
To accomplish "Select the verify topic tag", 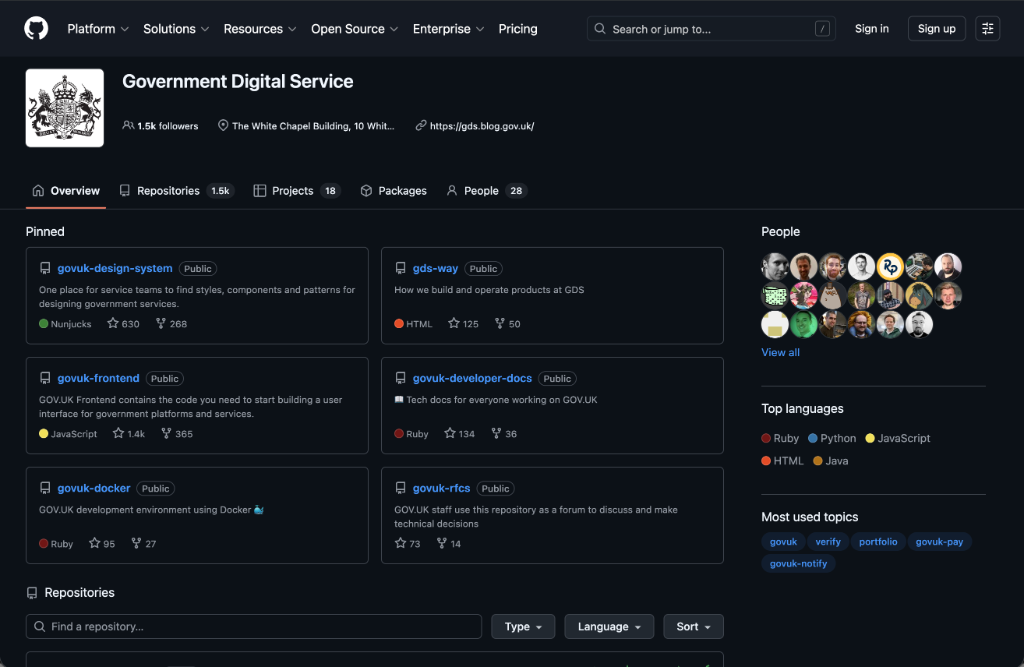I will (828, 542).
